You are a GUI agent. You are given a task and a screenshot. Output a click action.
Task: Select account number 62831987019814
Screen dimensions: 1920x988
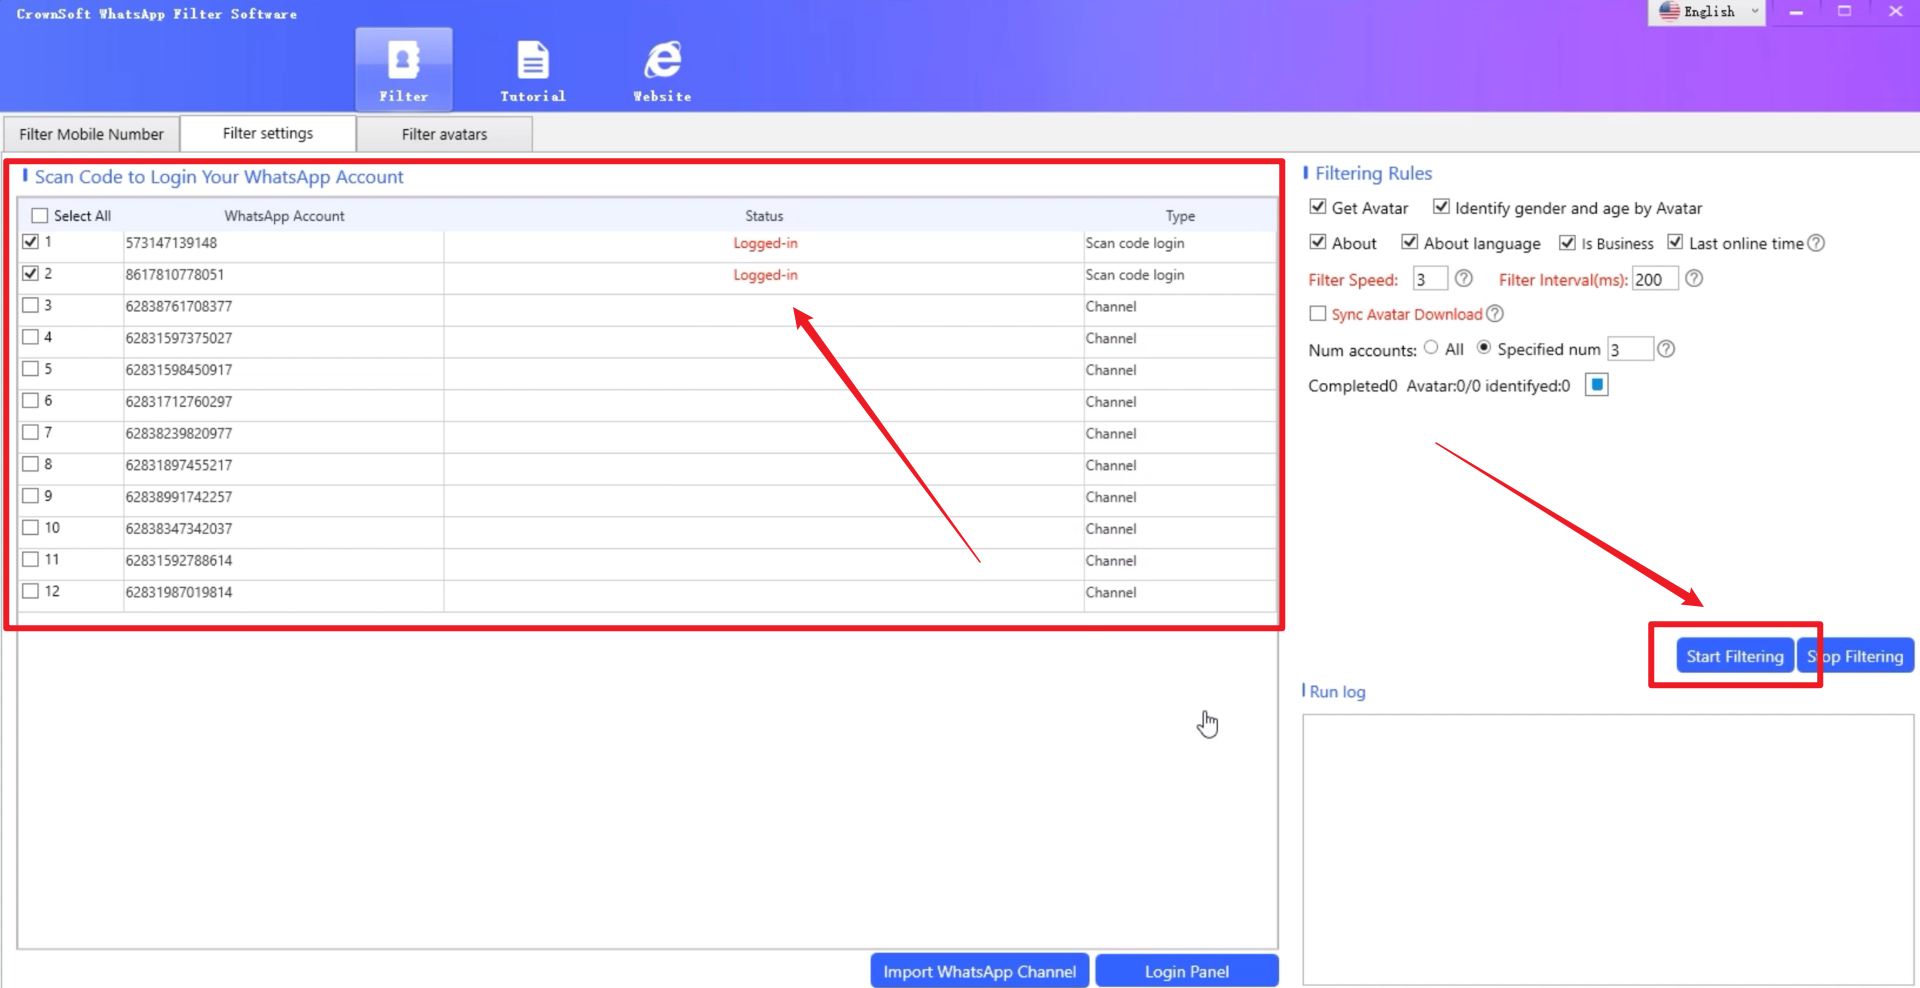pos(179,592)
